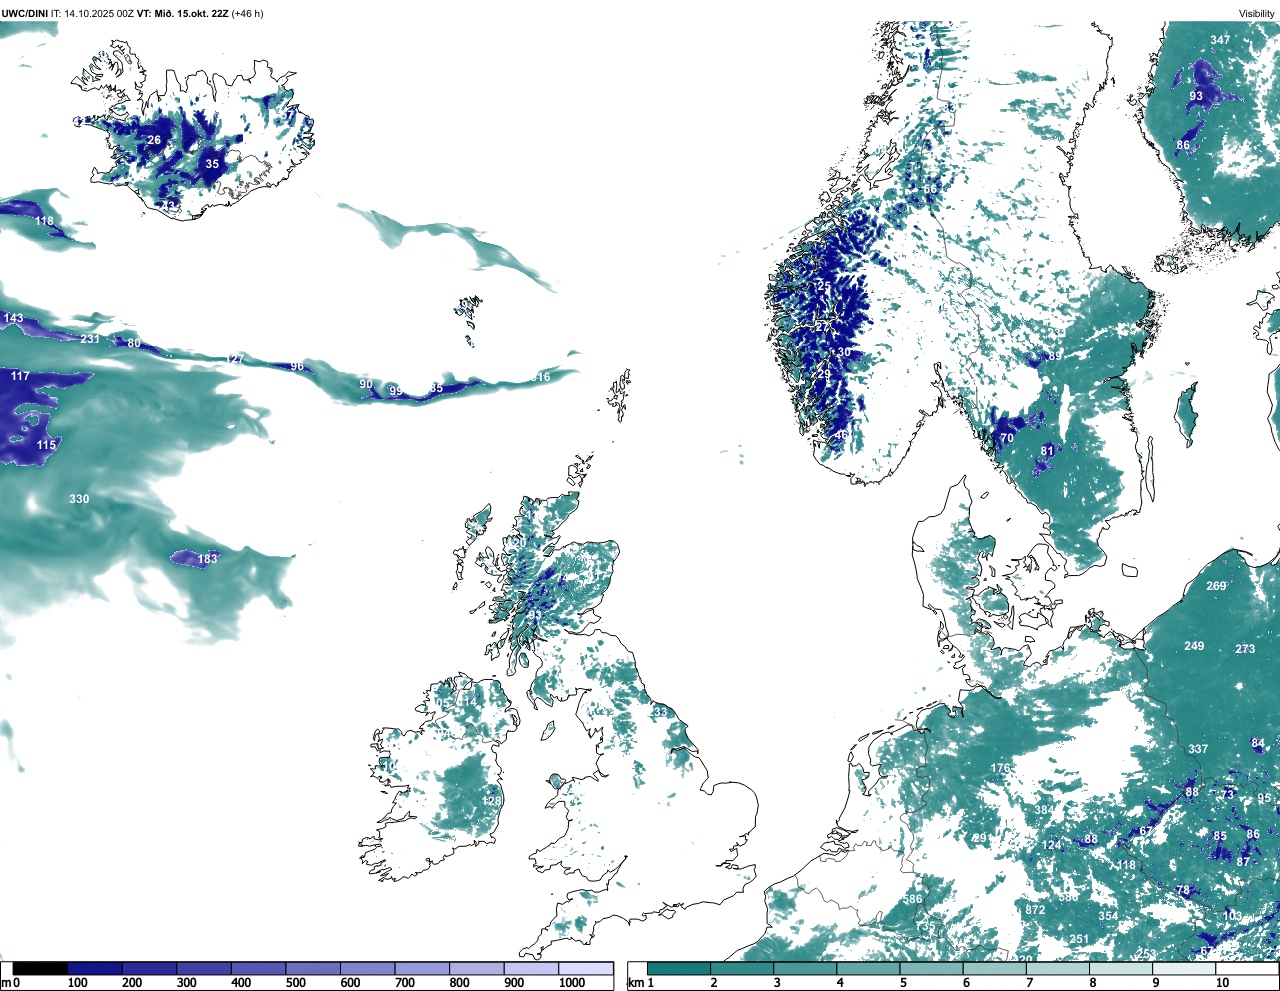Click the value '56' over northern Norway
This screenshot has height=991, width=1280.
[x=930, y=189]
